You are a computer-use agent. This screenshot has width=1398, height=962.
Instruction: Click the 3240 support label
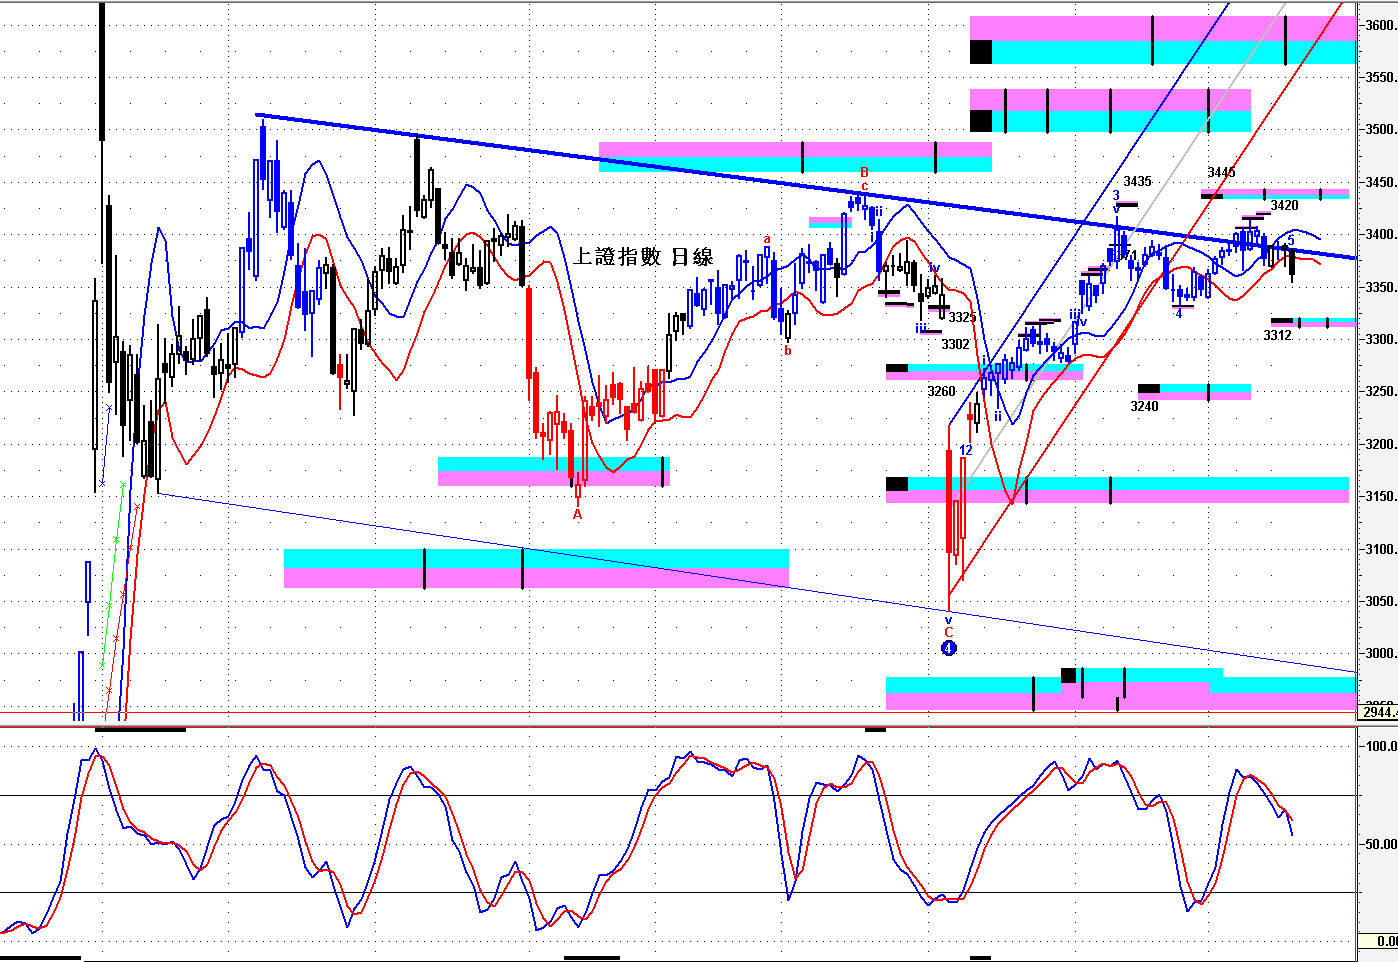(1144, 406)
